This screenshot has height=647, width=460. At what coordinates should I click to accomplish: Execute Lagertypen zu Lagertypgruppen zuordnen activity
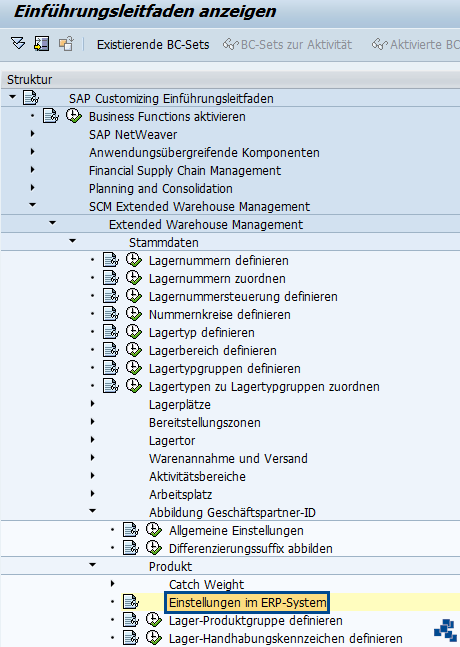click(x=134, y=386)
